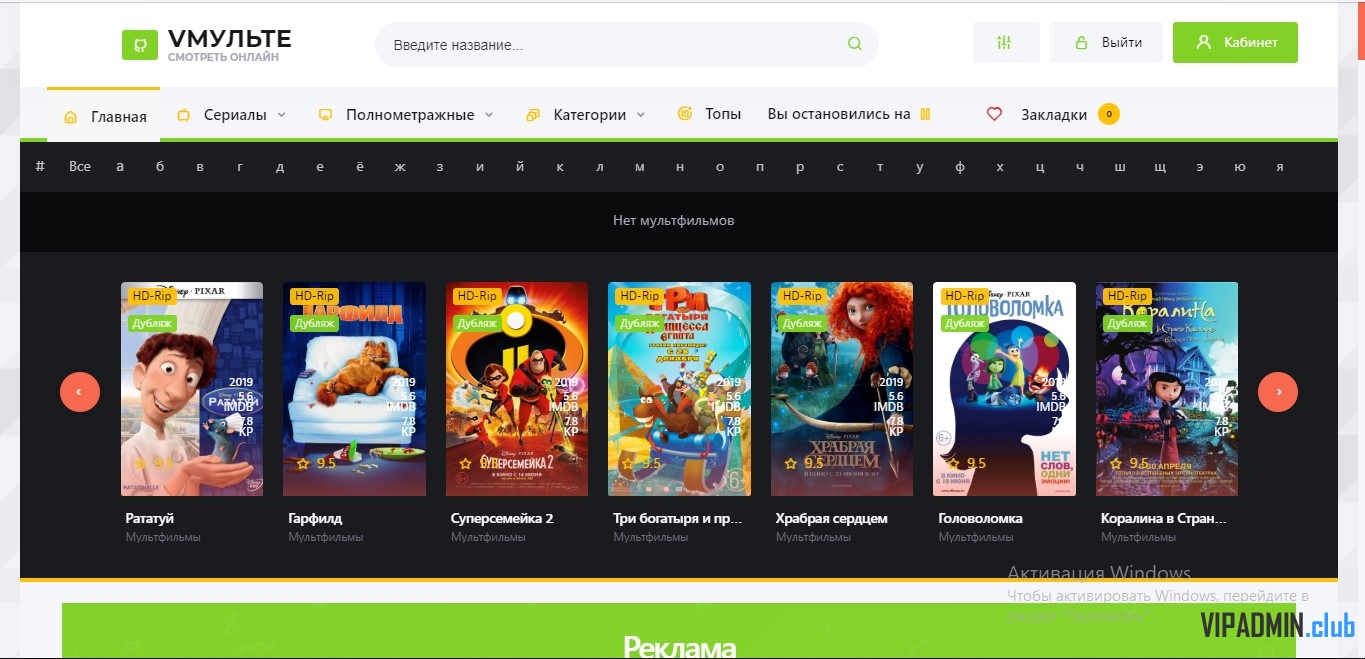Click the green VМУЛЬТЕ logo icon
The height and width of the screenshot is (659, 1365).
coord(140,45)
